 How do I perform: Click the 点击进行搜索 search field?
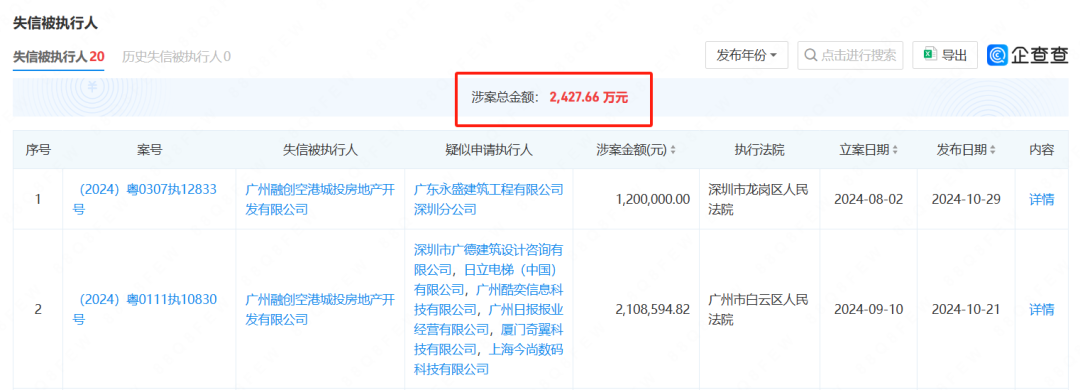point(850,56)
